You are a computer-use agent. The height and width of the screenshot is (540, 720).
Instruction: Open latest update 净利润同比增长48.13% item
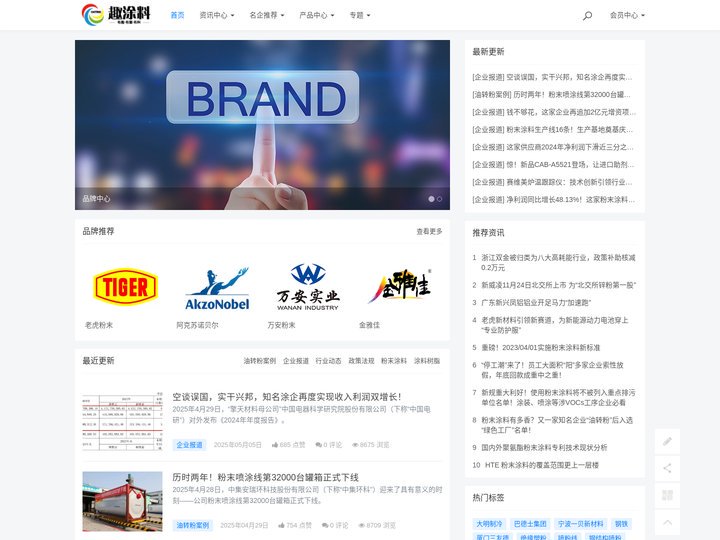pos(554,199)
